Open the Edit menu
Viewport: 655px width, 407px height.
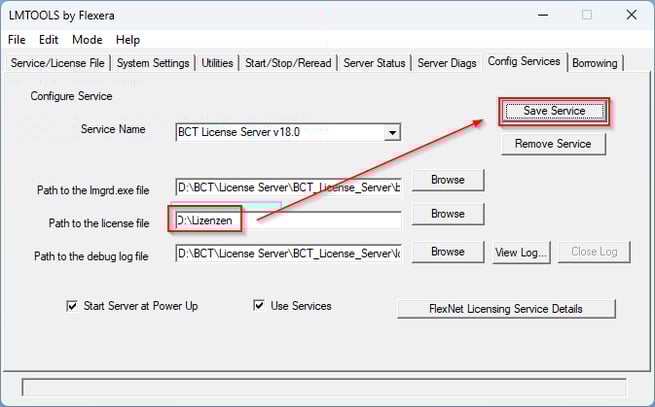[x=48, y=40]
